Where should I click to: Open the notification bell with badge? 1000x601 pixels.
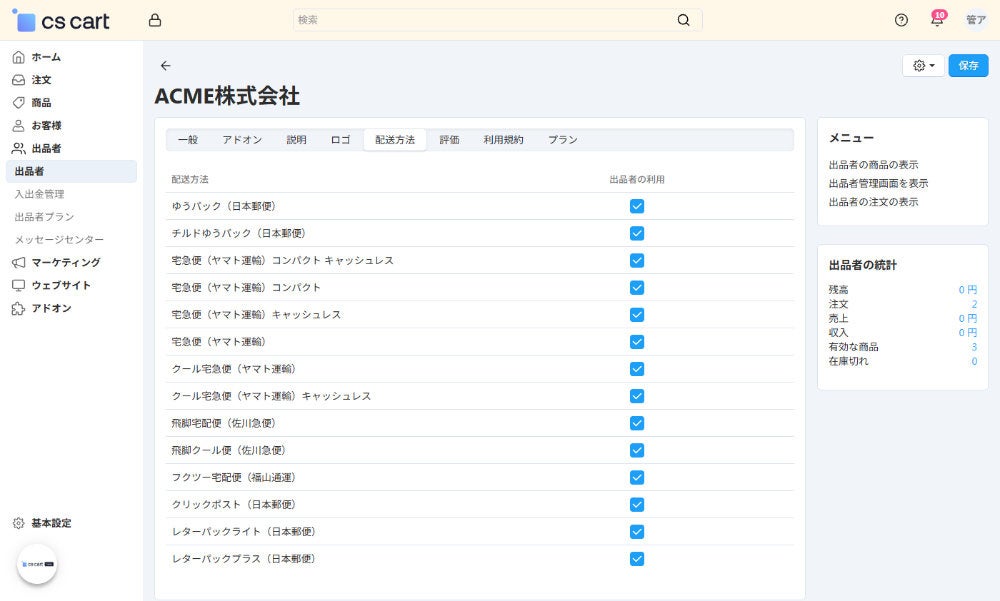click(937, 19)
